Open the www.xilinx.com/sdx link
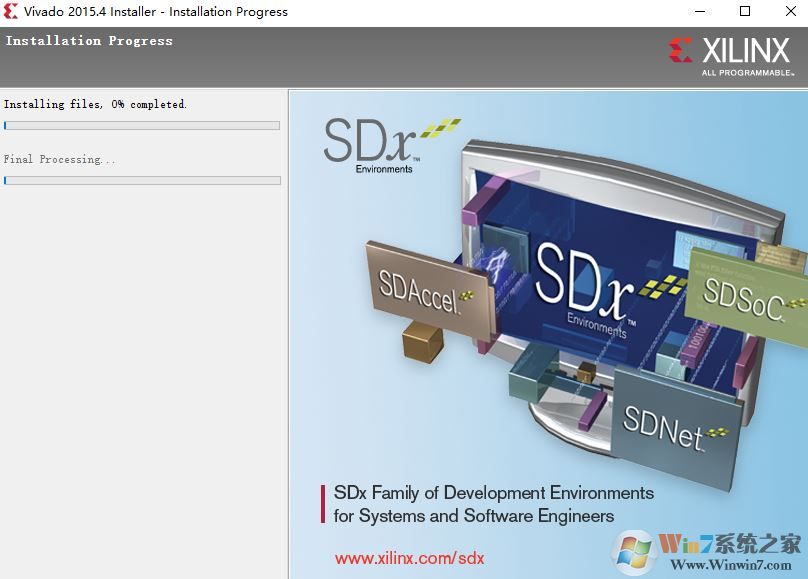This screenshot has width=808, height=579. pos(409,558)
